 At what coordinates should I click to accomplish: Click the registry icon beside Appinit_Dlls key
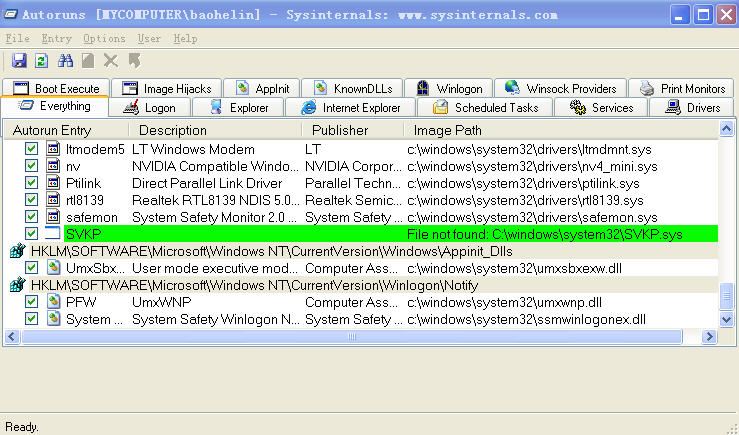click(17, 251)
